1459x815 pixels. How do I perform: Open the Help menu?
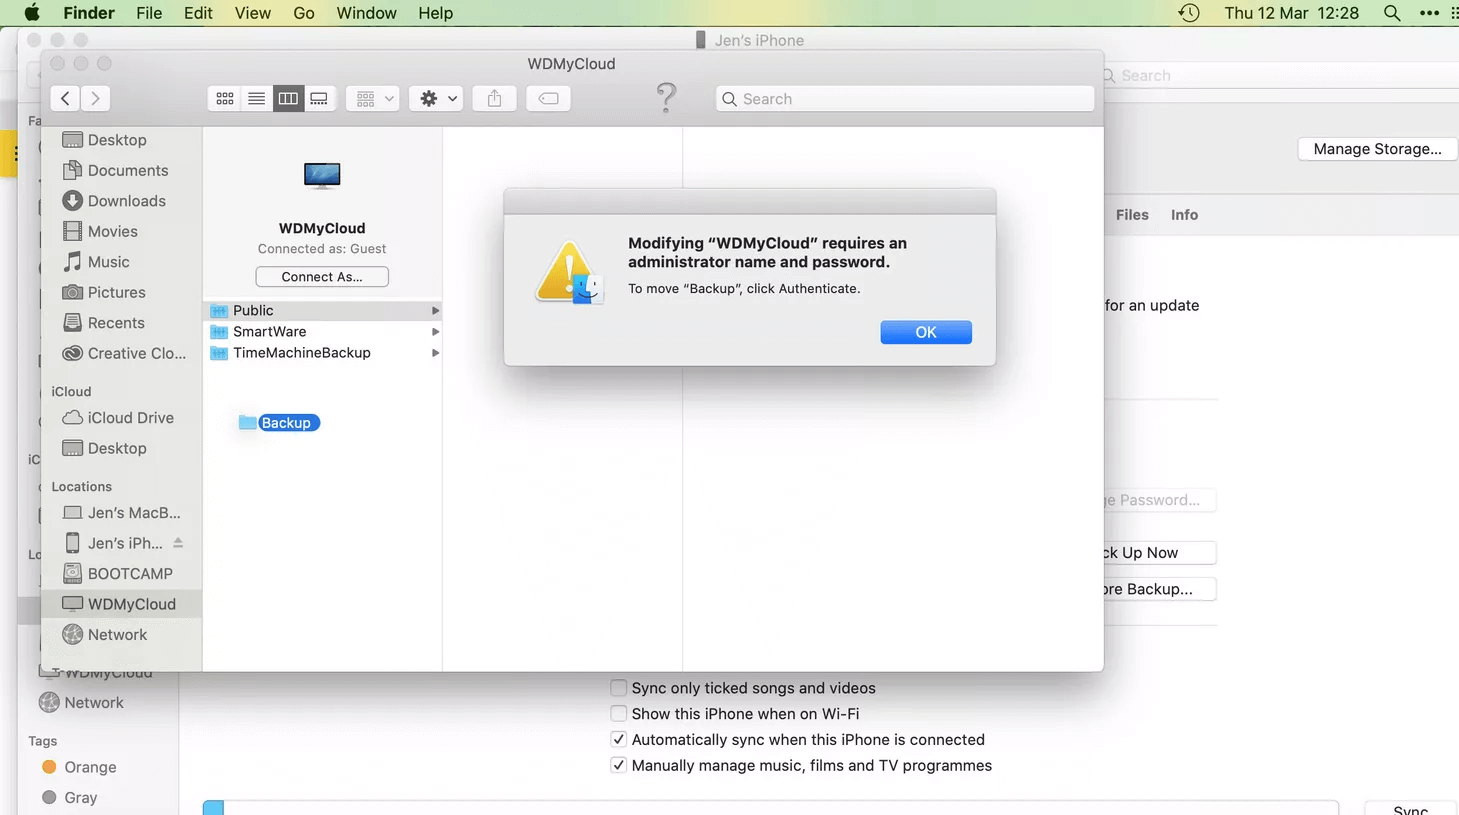[x=436, y=13]
